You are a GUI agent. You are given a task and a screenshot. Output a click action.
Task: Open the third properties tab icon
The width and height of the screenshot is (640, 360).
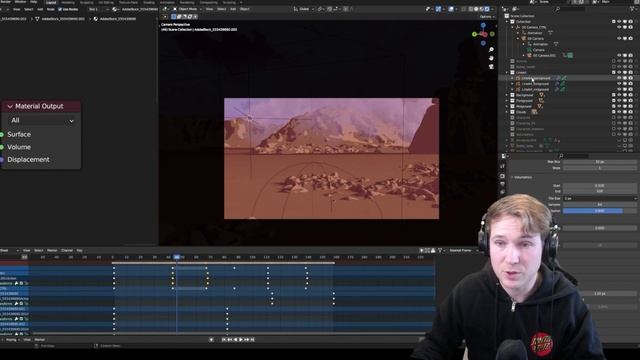pyautogui.click(x=502, y=184)
